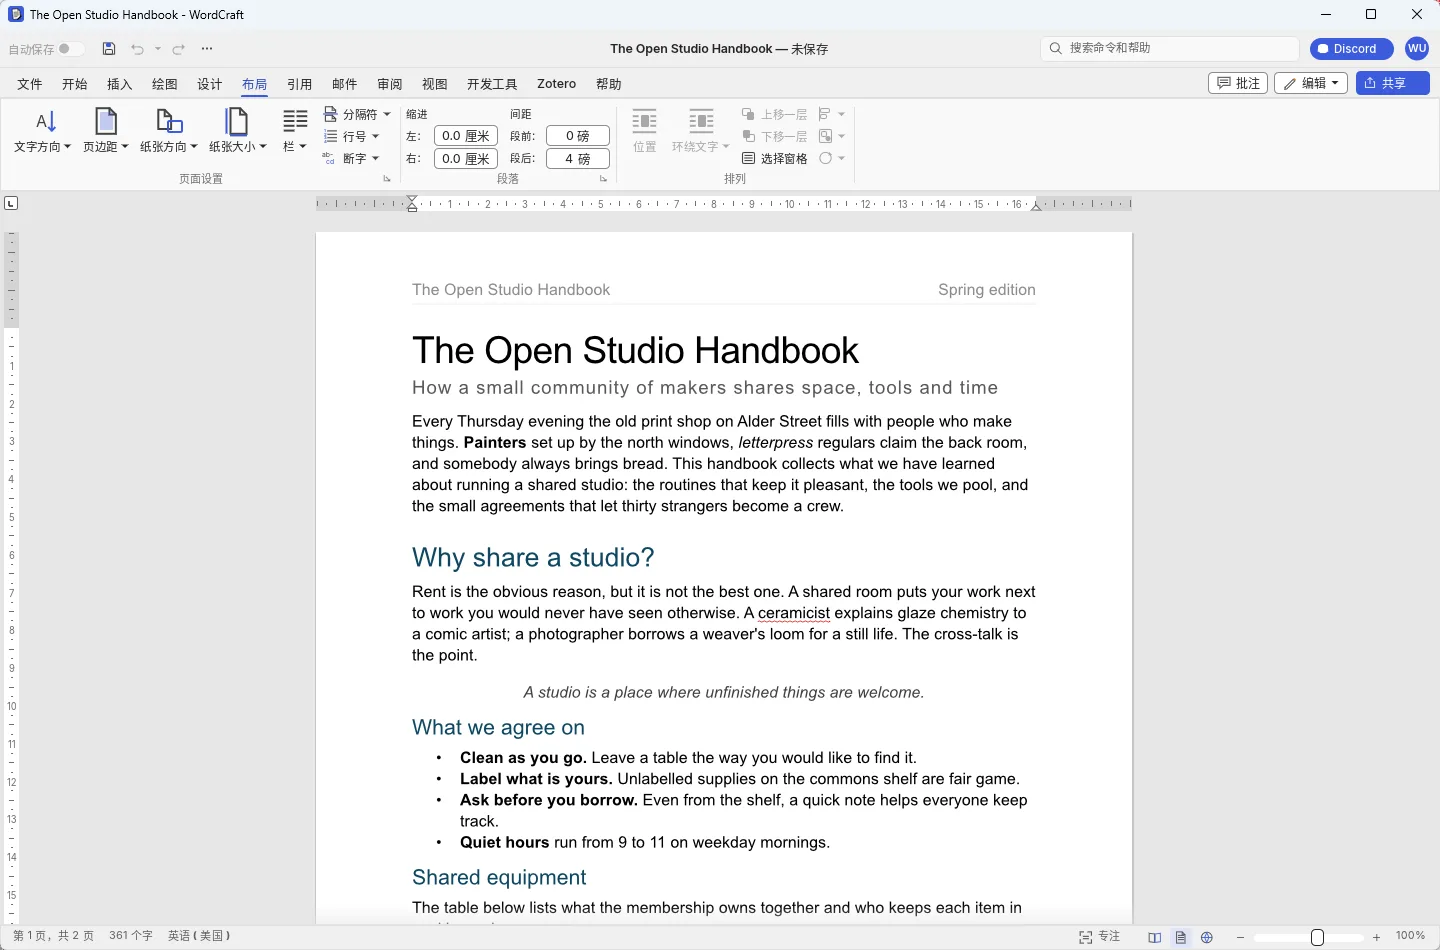Undo the last action
This screenshot has width=1440, height=950.
137,49
